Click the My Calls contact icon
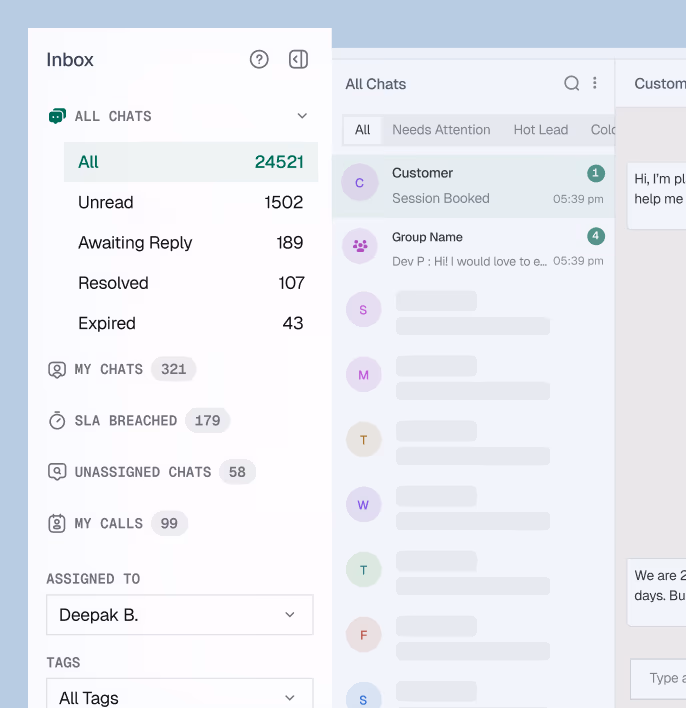The height and width of the screenshot is (708, 686). 57,524
